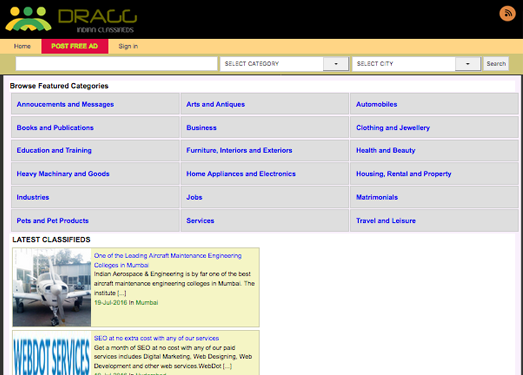Open the Aircraft Maintenance Engineering Colleges ad
The height and width of the screenshot is (375, 523).
coord(168,260)
